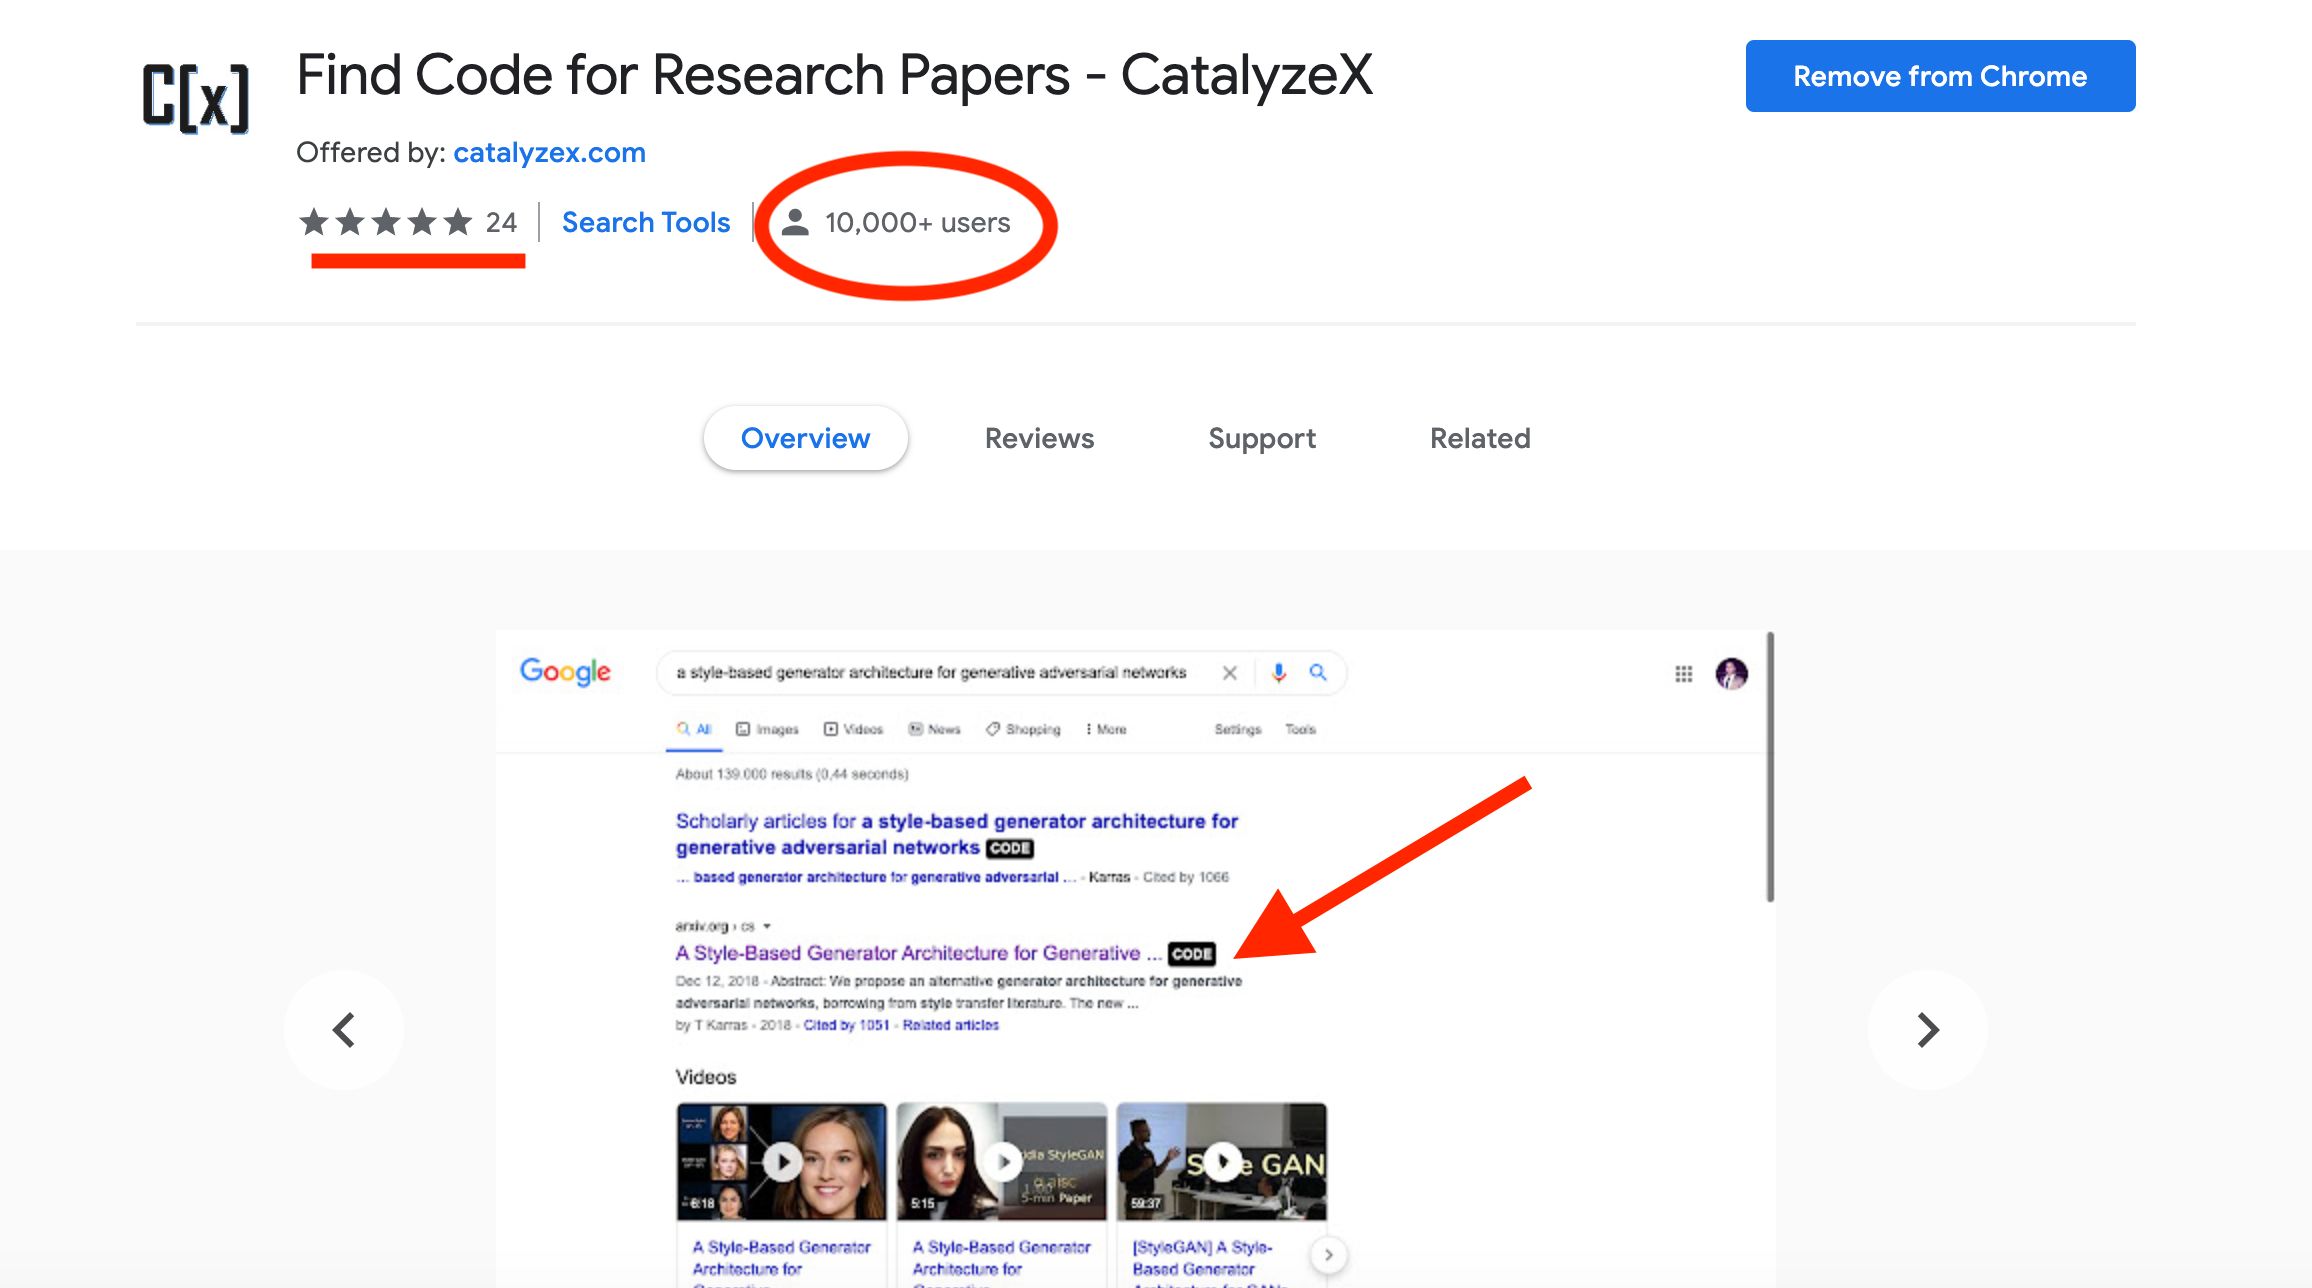This screenshot has width=2312, height=1288.
Task: Click the profile avatar in screenshot
Action: [1732, 673]
